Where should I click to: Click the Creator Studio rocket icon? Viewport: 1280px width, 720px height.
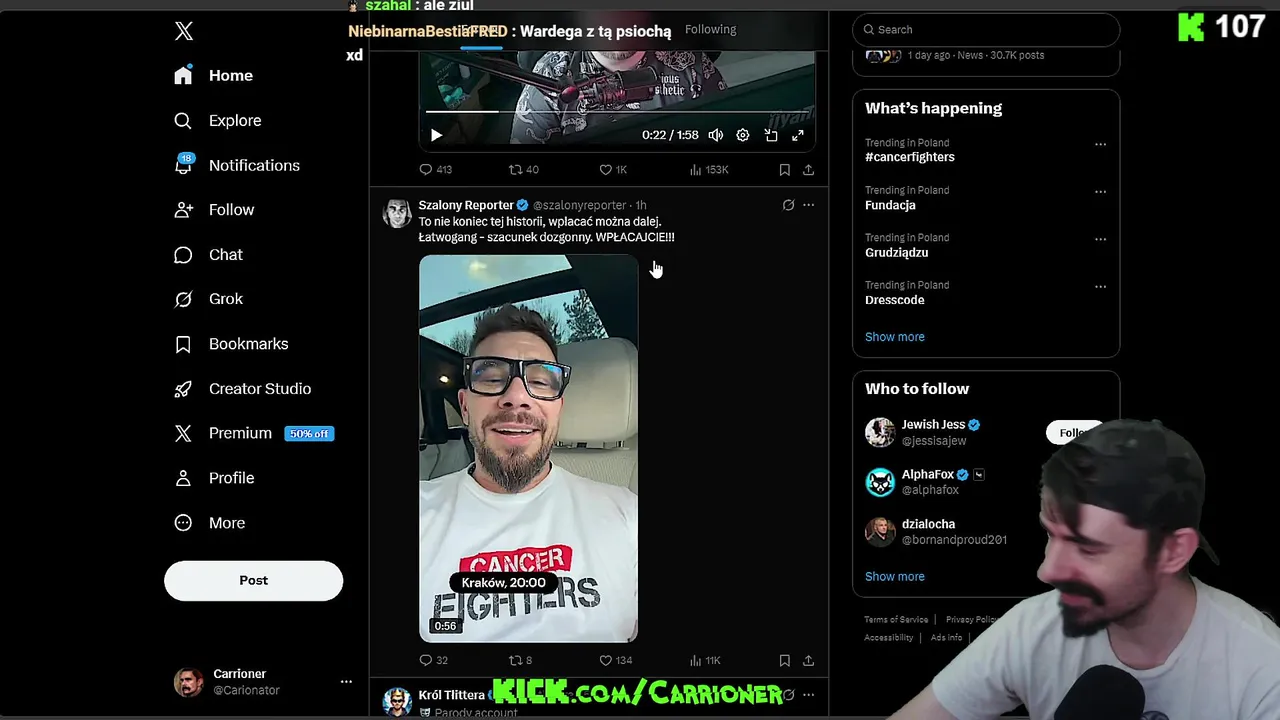(x=183, y=389)
